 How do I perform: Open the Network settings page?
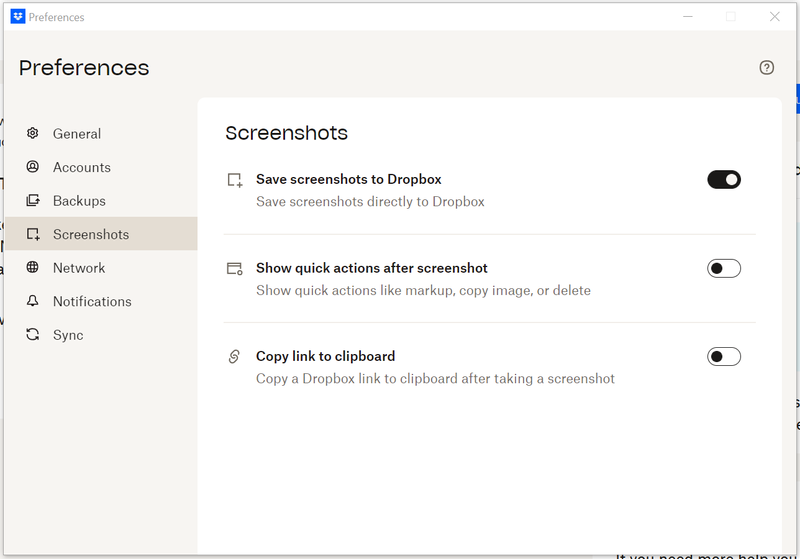(x=79, y=268)
